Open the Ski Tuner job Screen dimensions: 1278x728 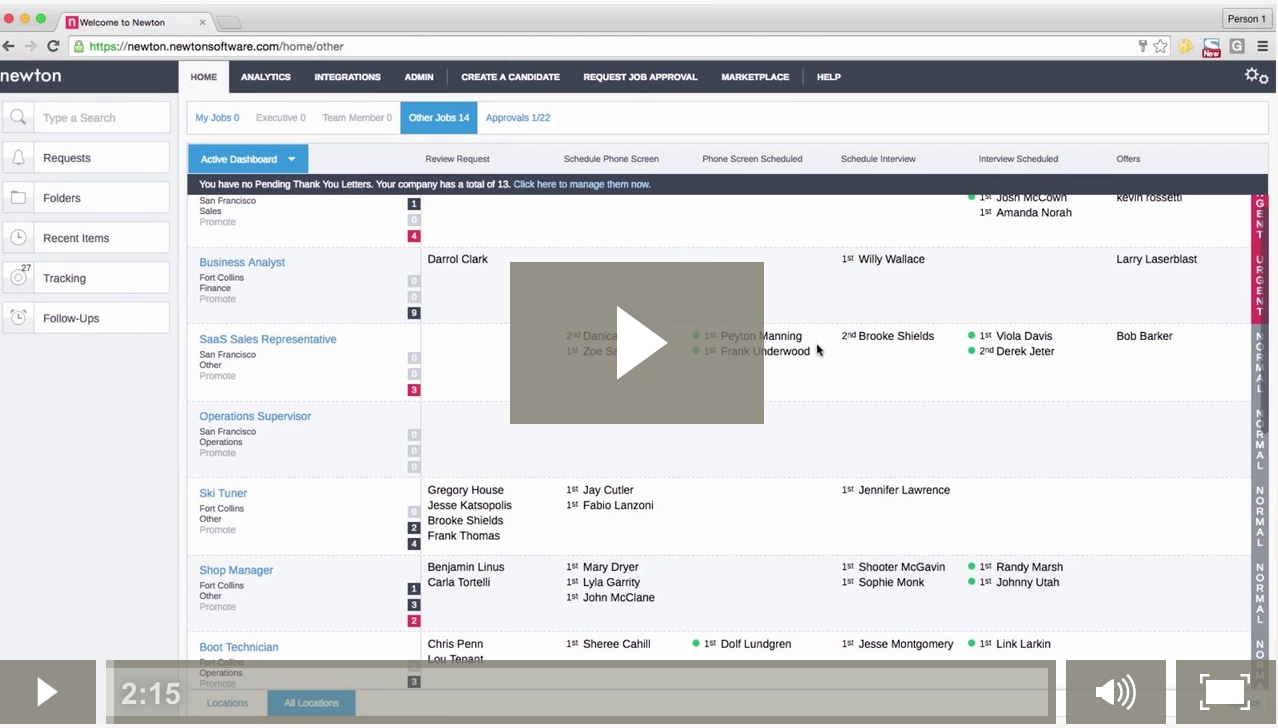pyautogui.click(x=223, y=493)
